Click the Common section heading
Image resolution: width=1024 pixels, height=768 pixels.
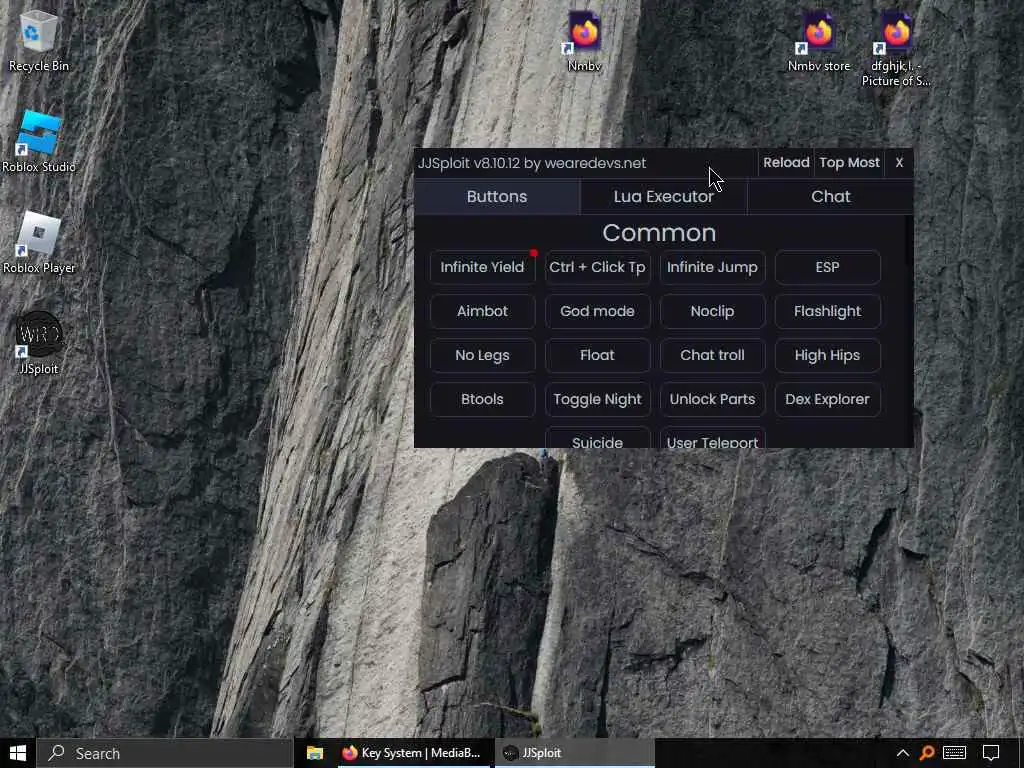(659, 232)
